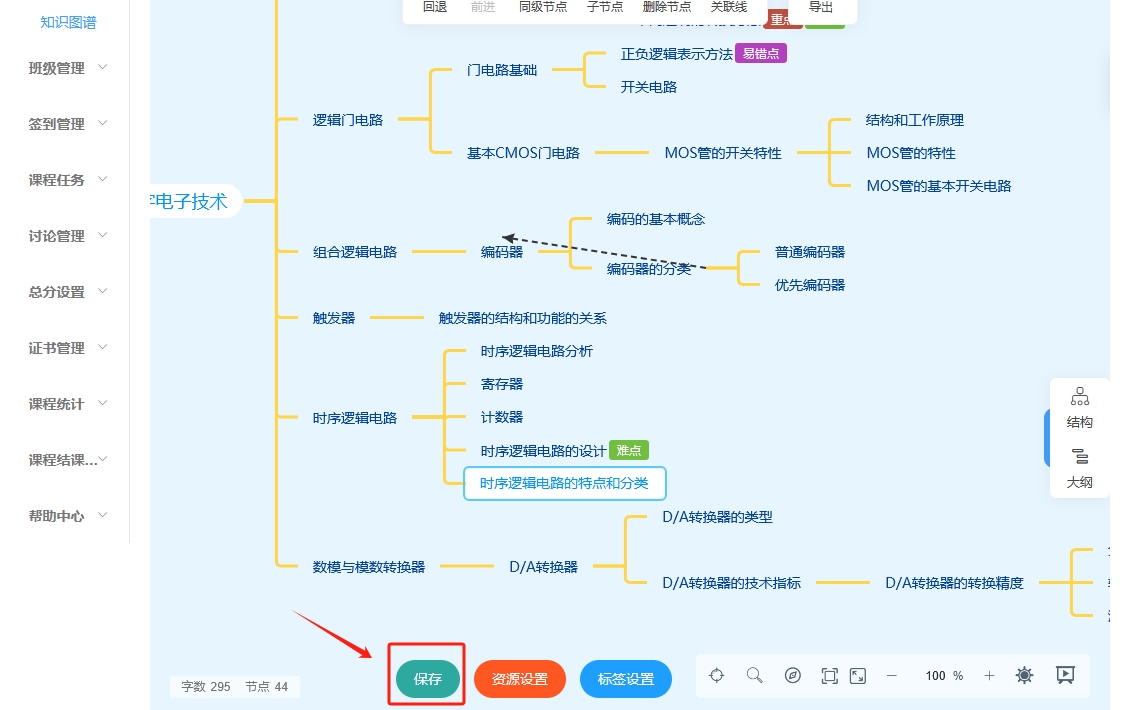
Task: Zoom in with the plus icon
Action: (x=989, y=676)
